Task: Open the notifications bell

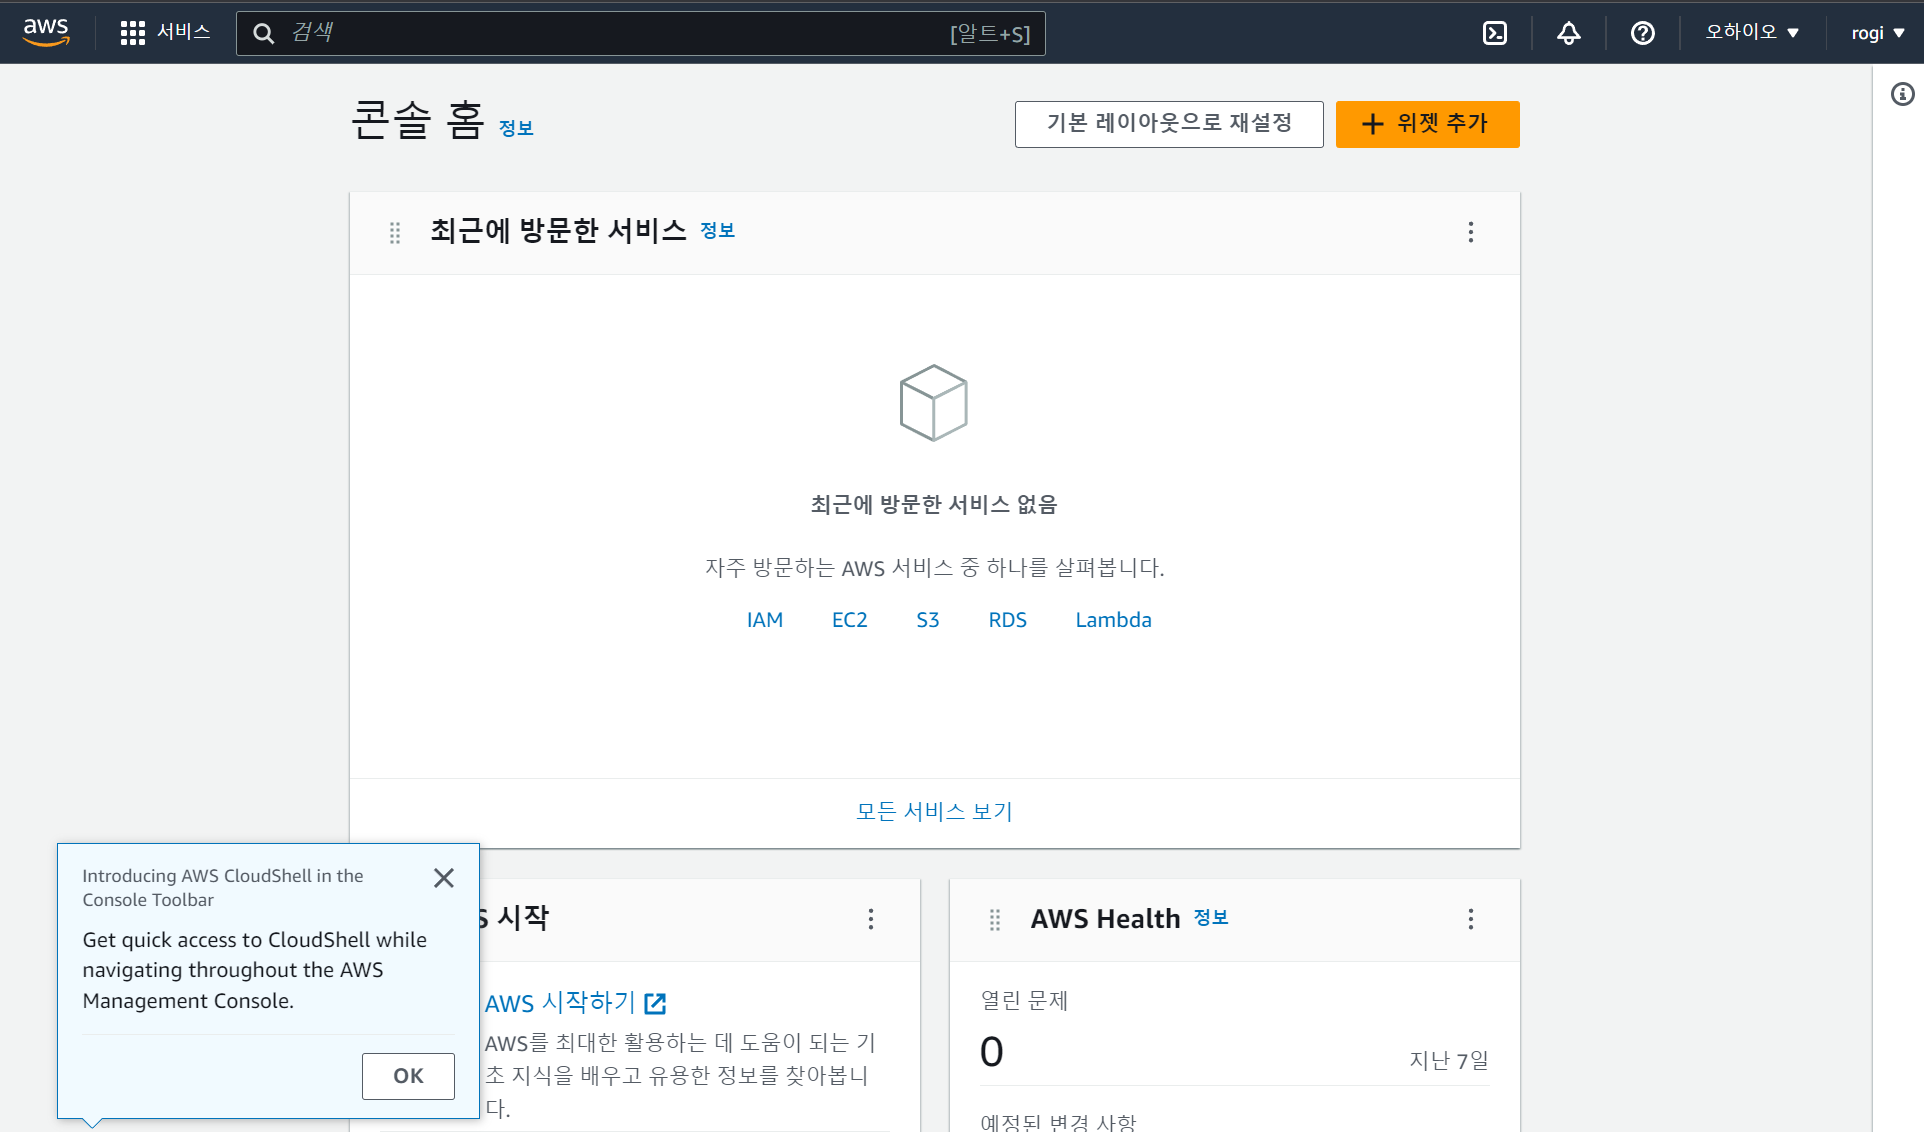Action: (x=1568, y=33)
